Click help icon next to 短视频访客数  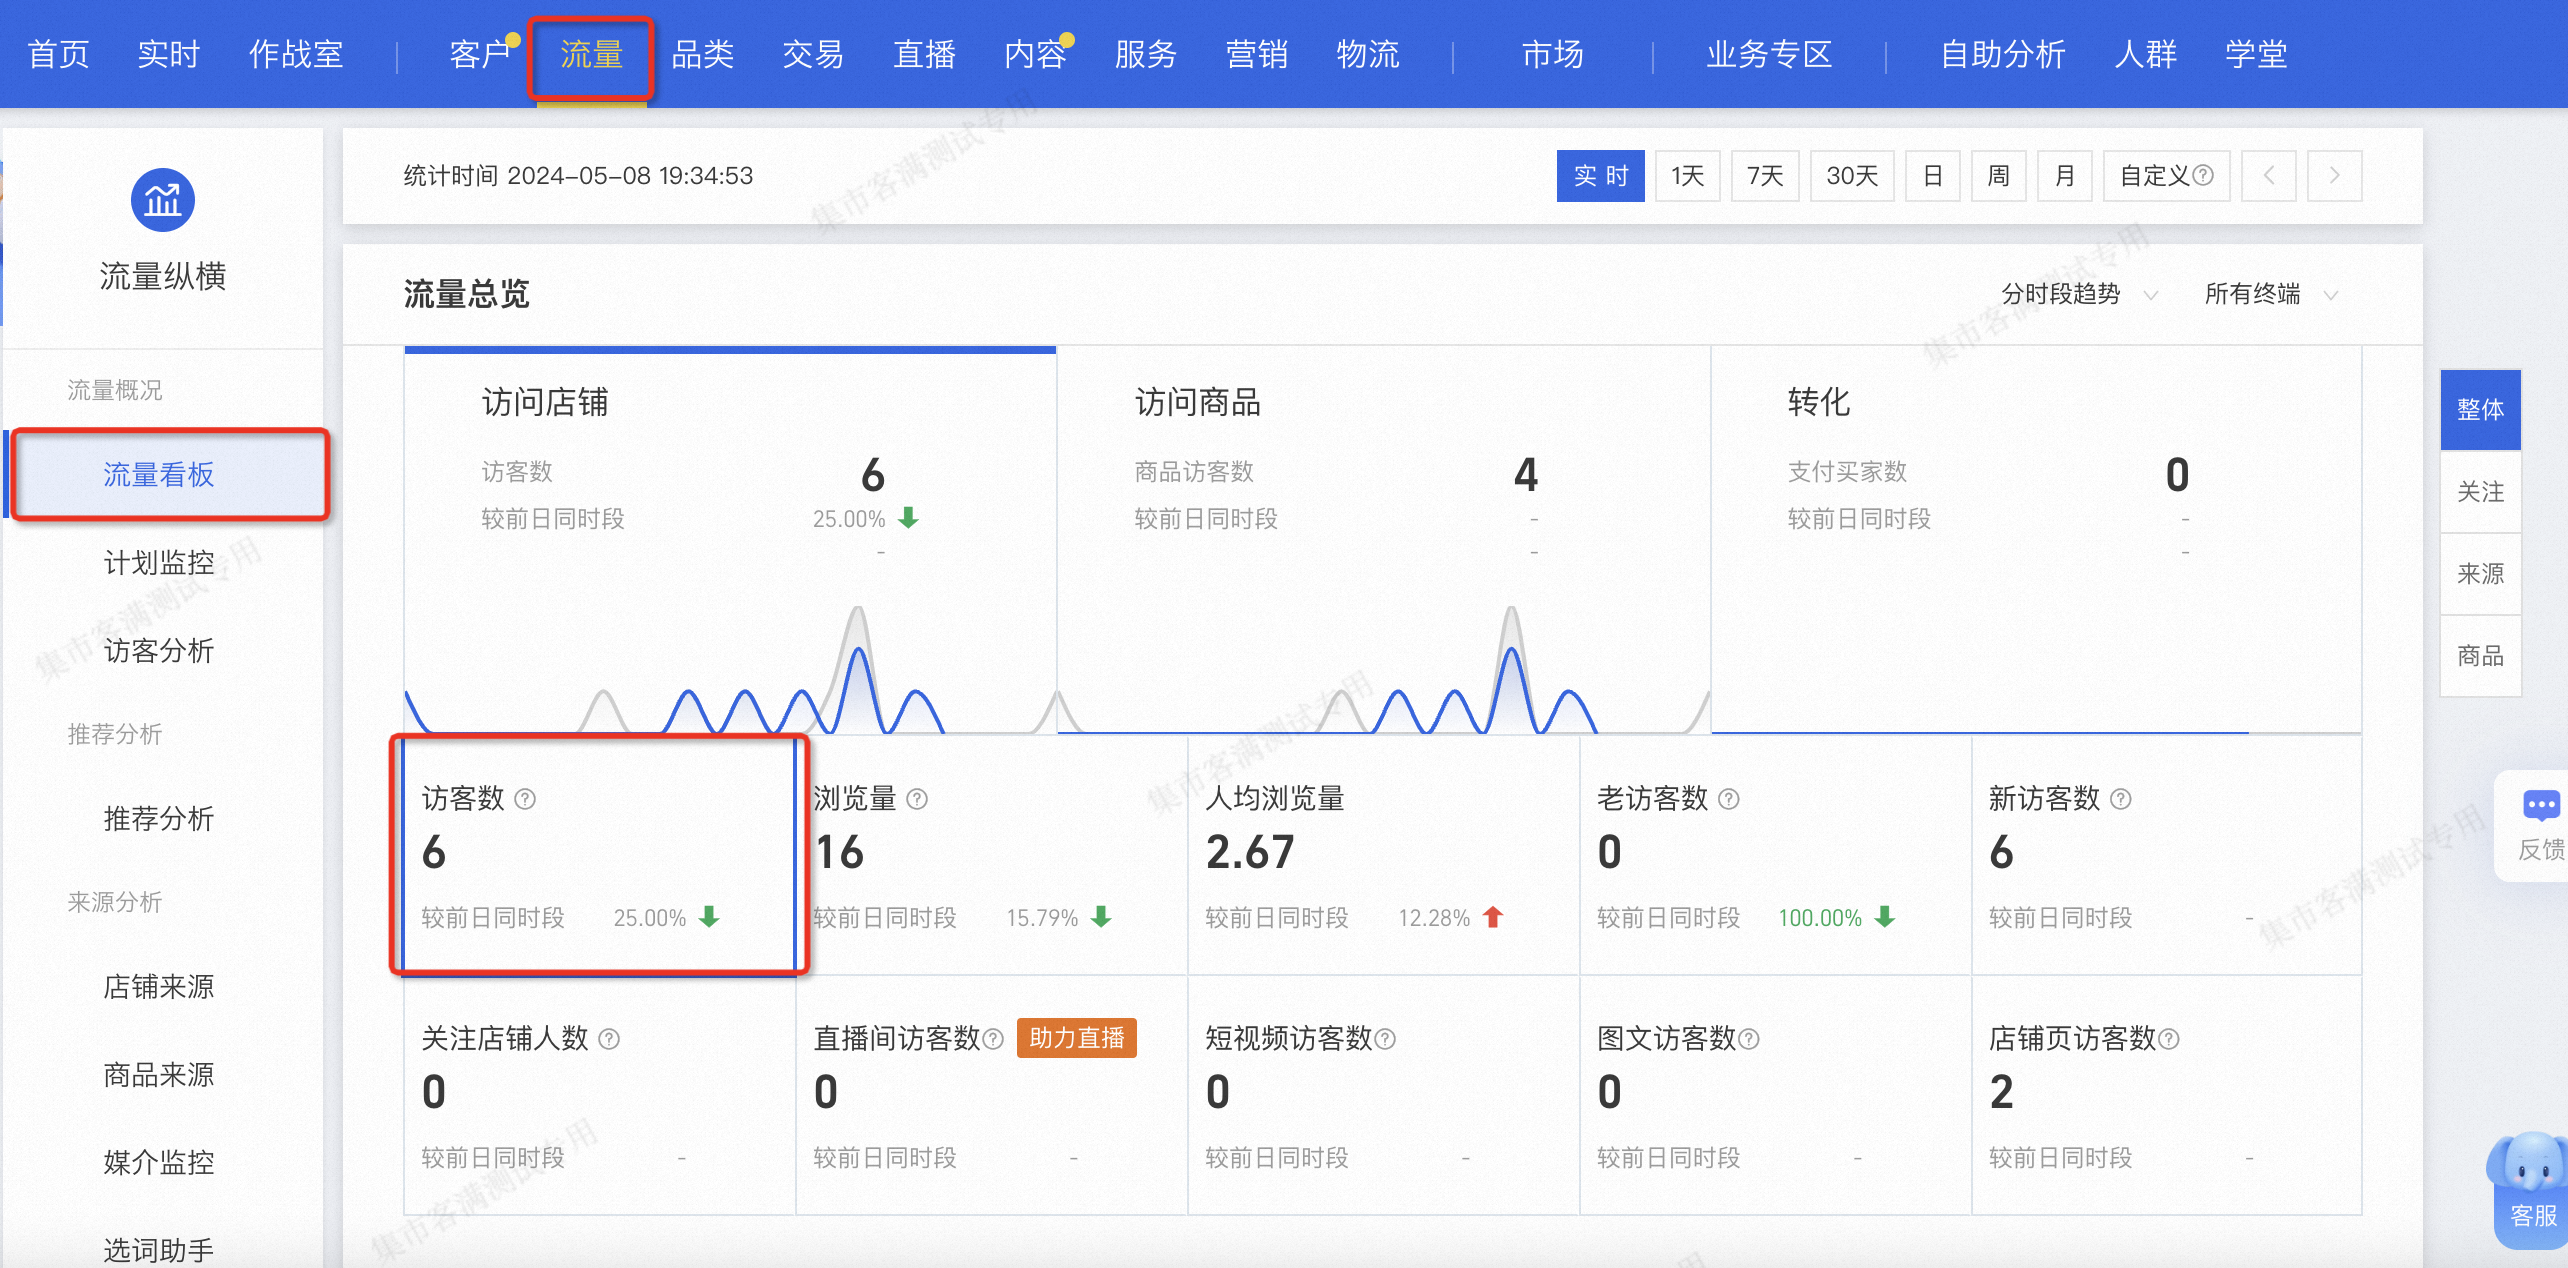point(1385,1039)
